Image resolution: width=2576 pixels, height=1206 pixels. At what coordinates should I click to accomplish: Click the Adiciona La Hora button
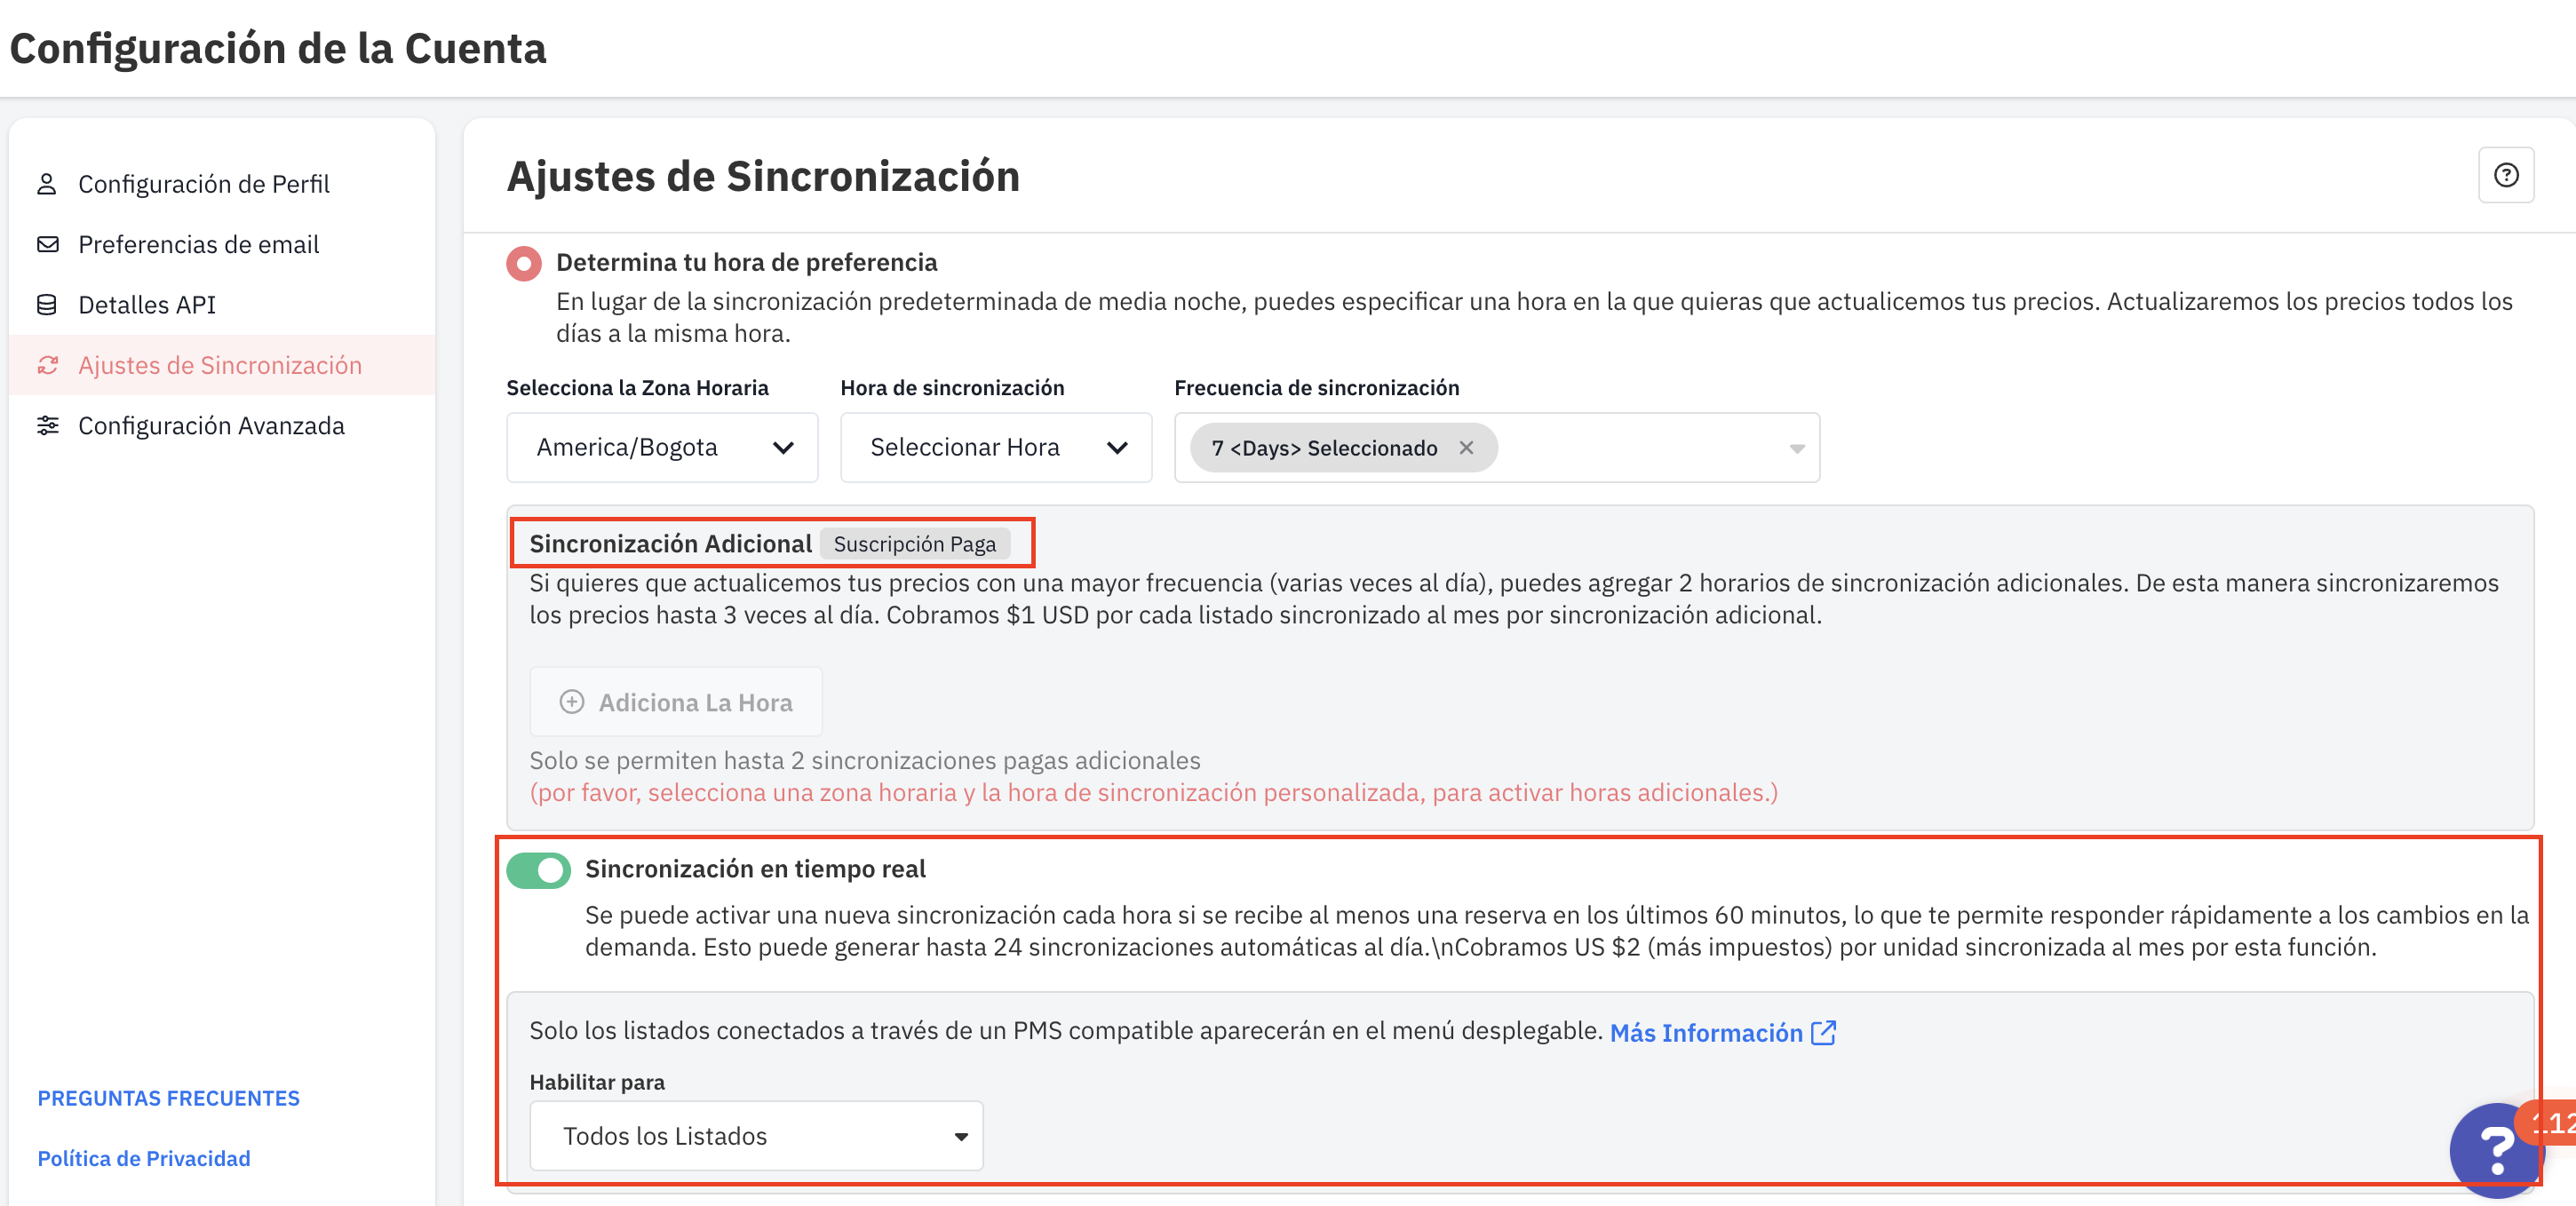676,703
